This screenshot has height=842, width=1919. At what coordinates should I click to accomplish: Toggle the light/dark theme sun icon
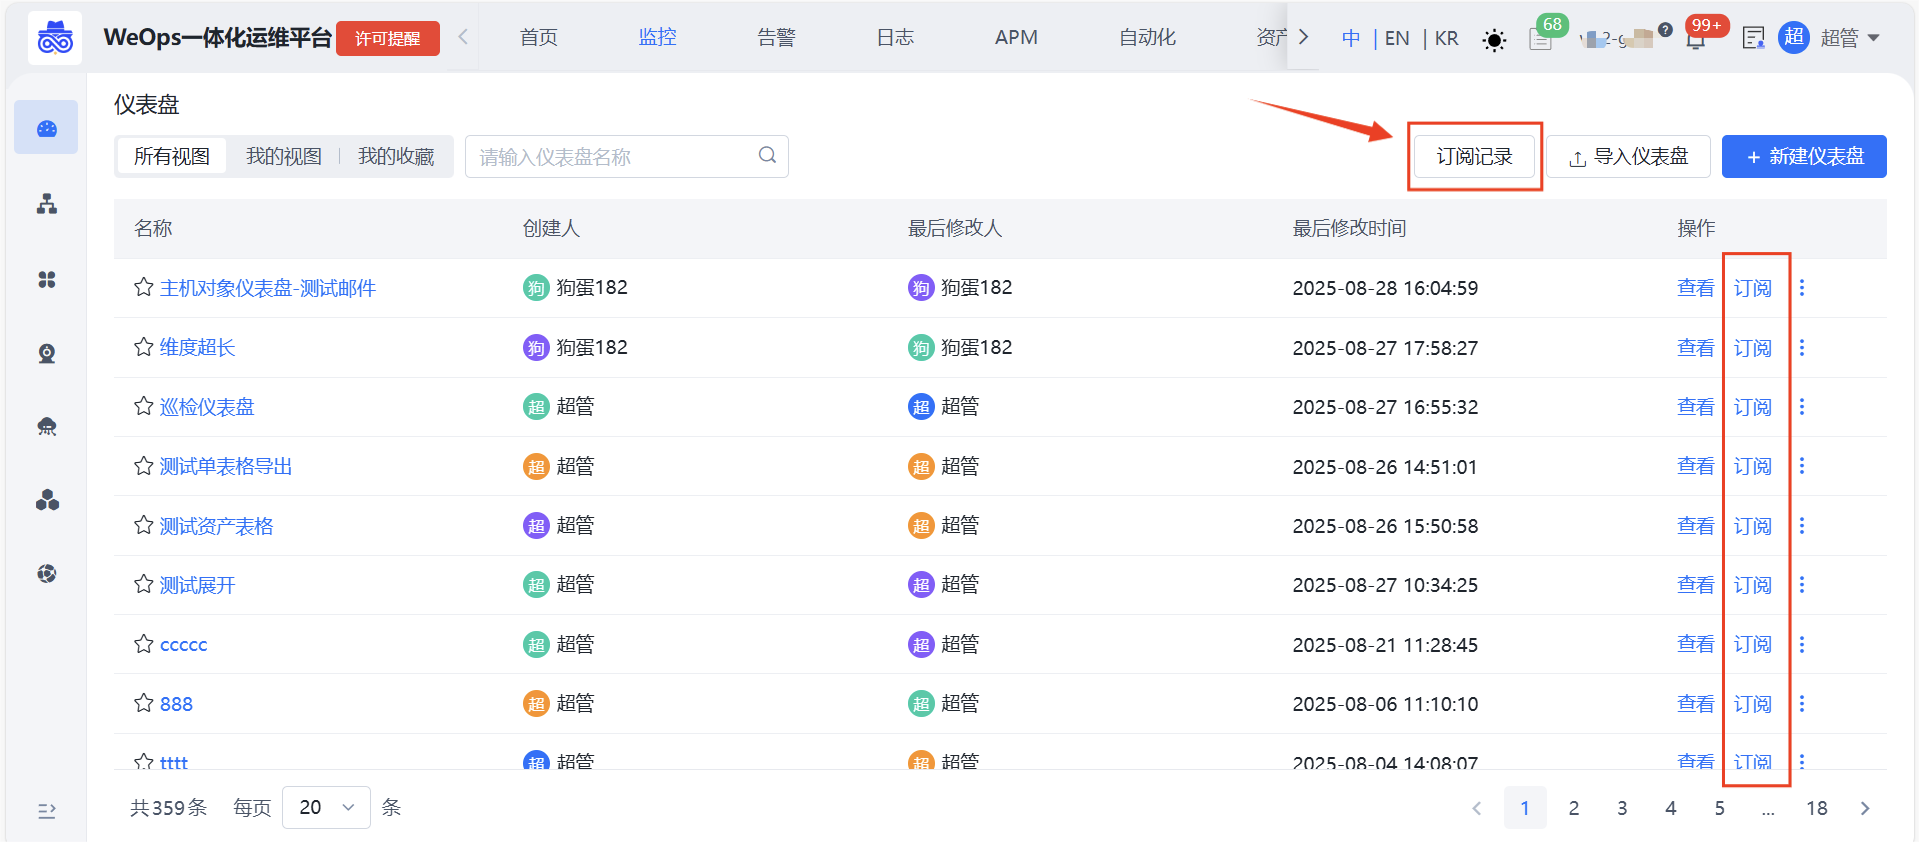click(x=1494, y=40)
